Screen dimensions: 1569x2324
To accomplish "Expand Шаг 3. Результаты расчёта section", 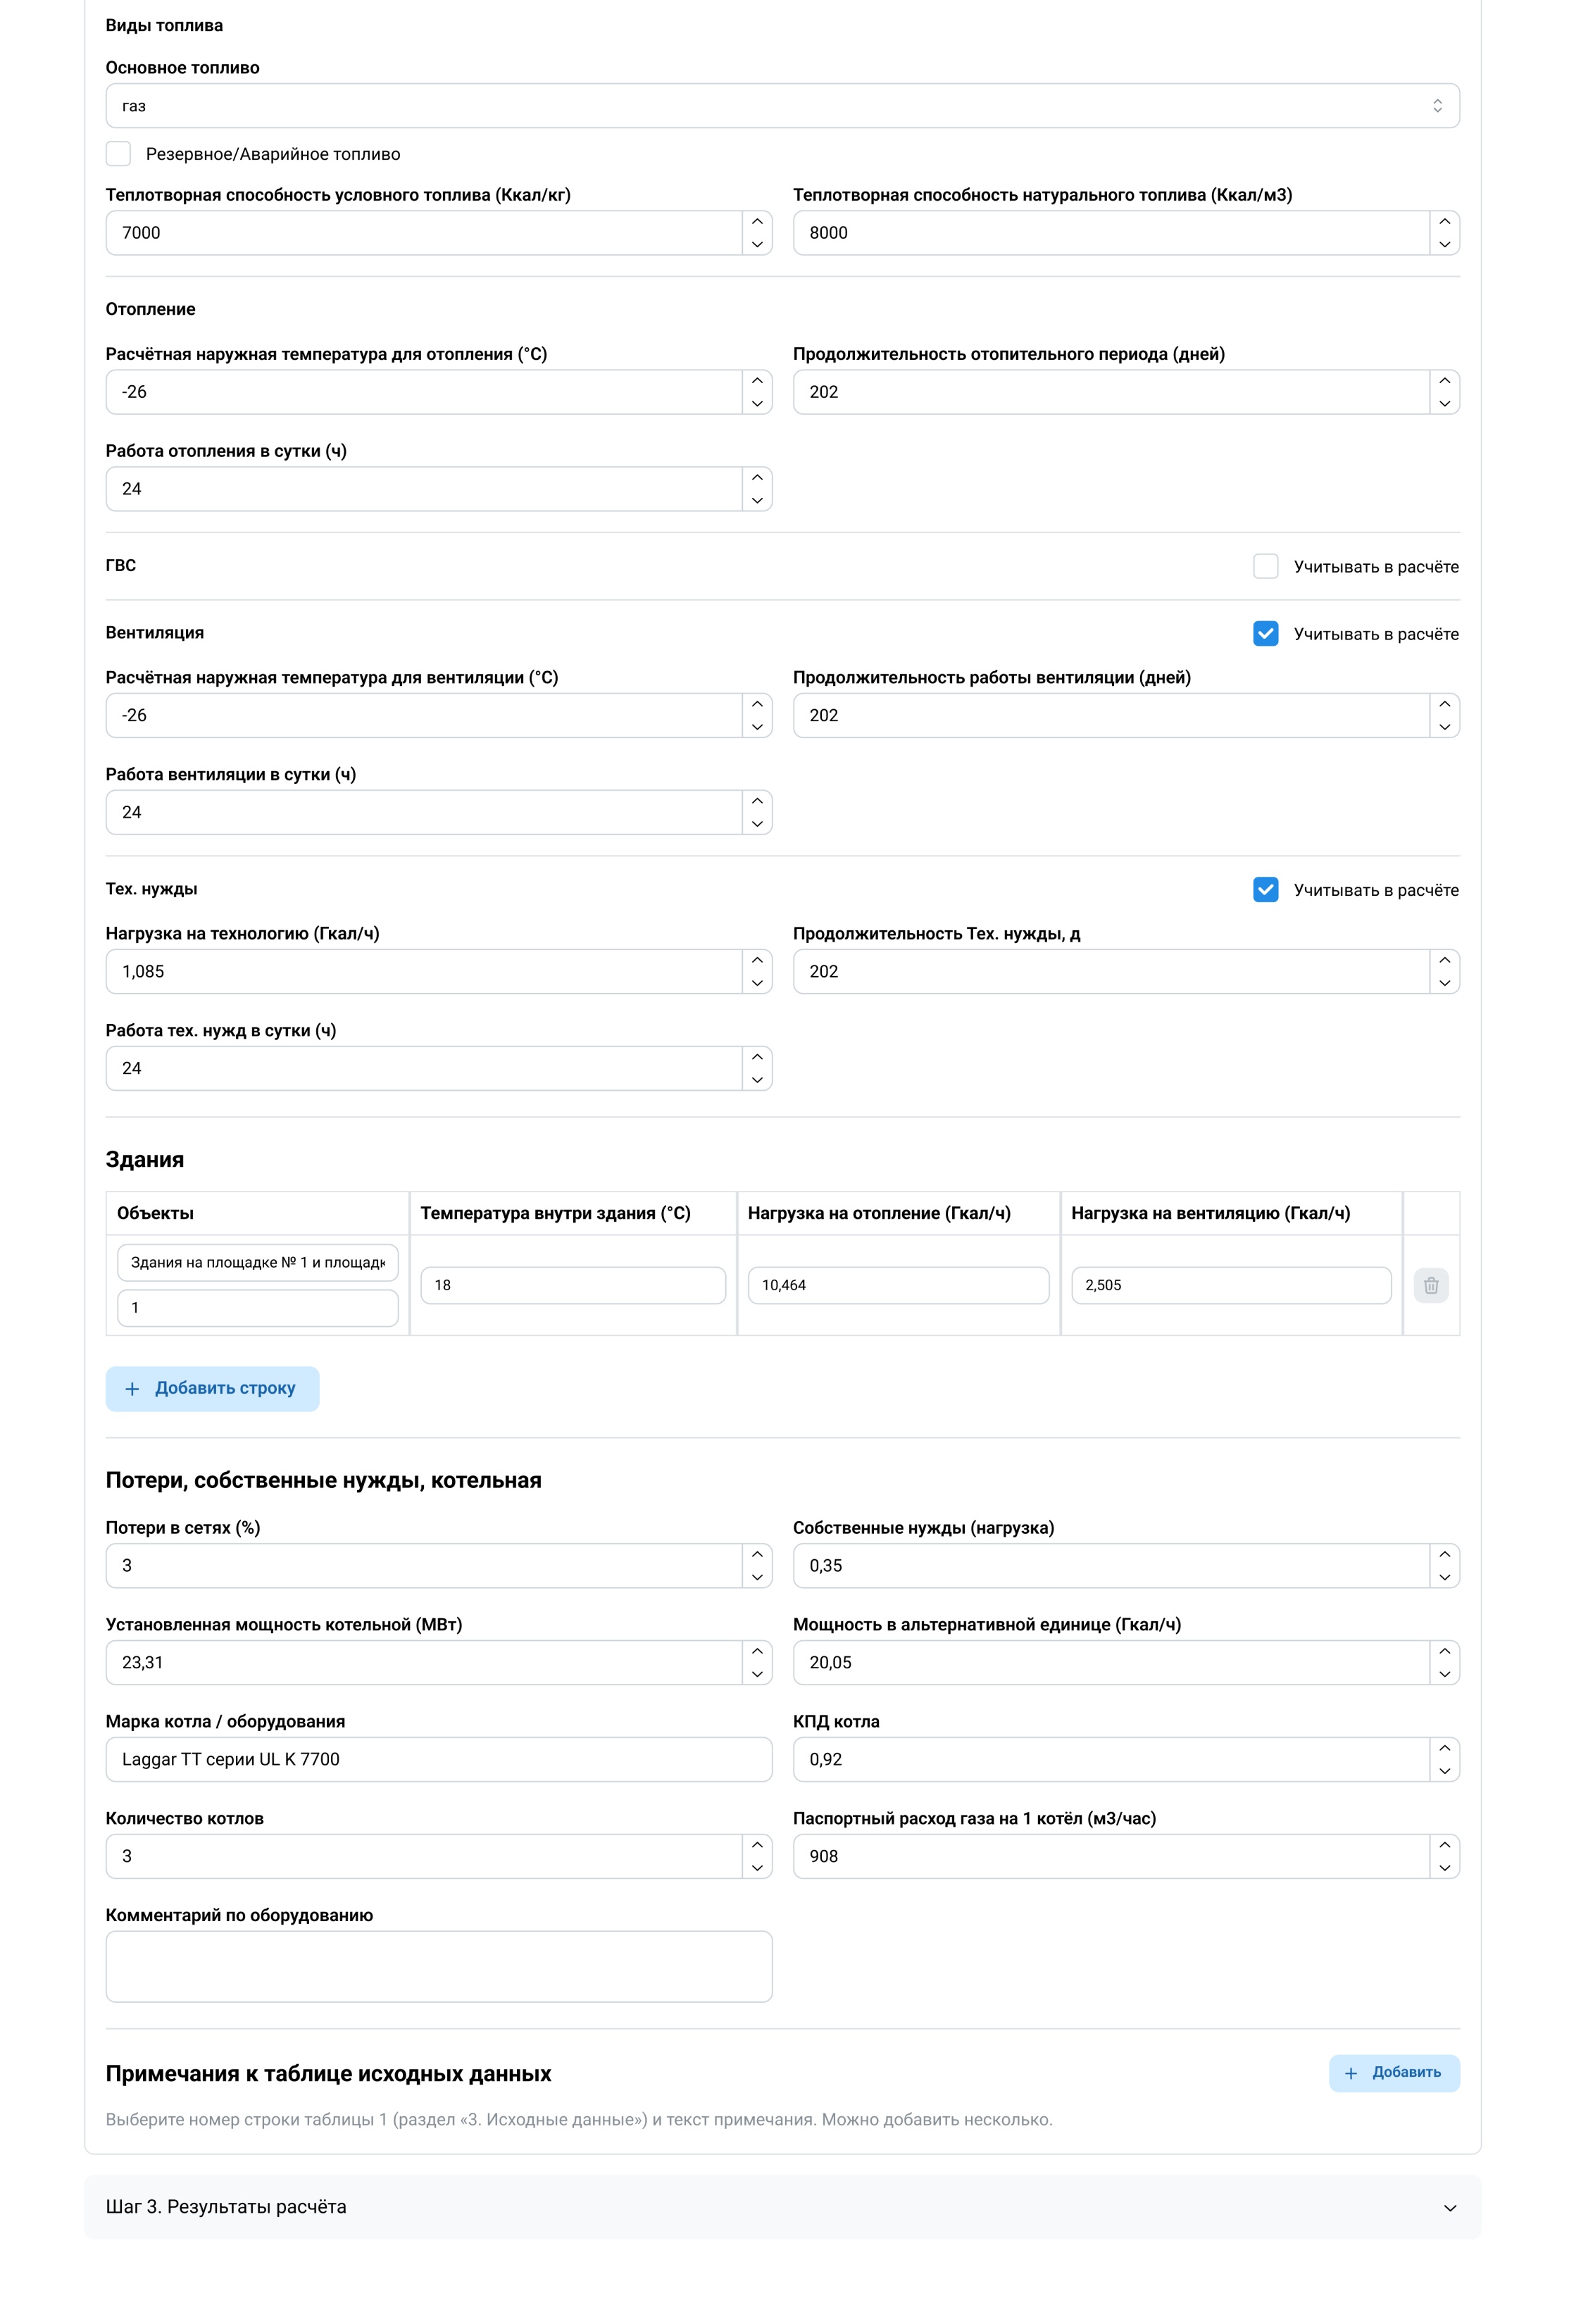I will [782, 2207].
